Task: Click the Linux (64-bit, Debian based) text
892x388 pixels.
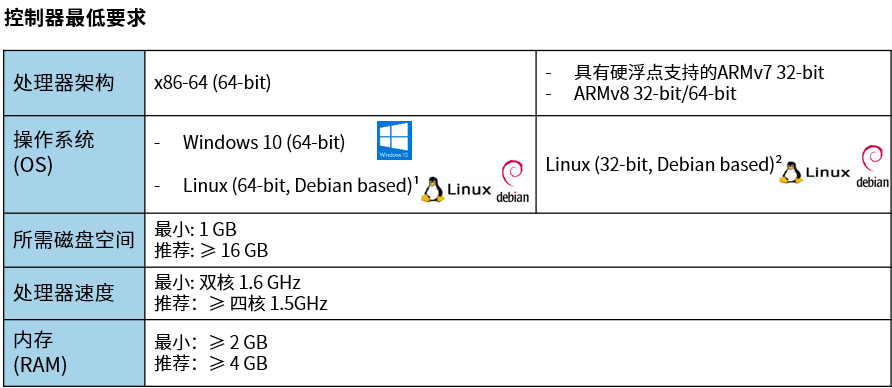Action: tap(301, 185)
